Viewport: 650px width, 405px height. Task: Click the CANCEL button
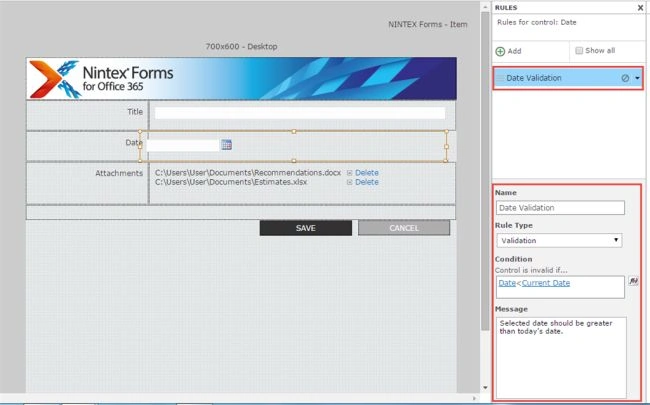(404, 228)
